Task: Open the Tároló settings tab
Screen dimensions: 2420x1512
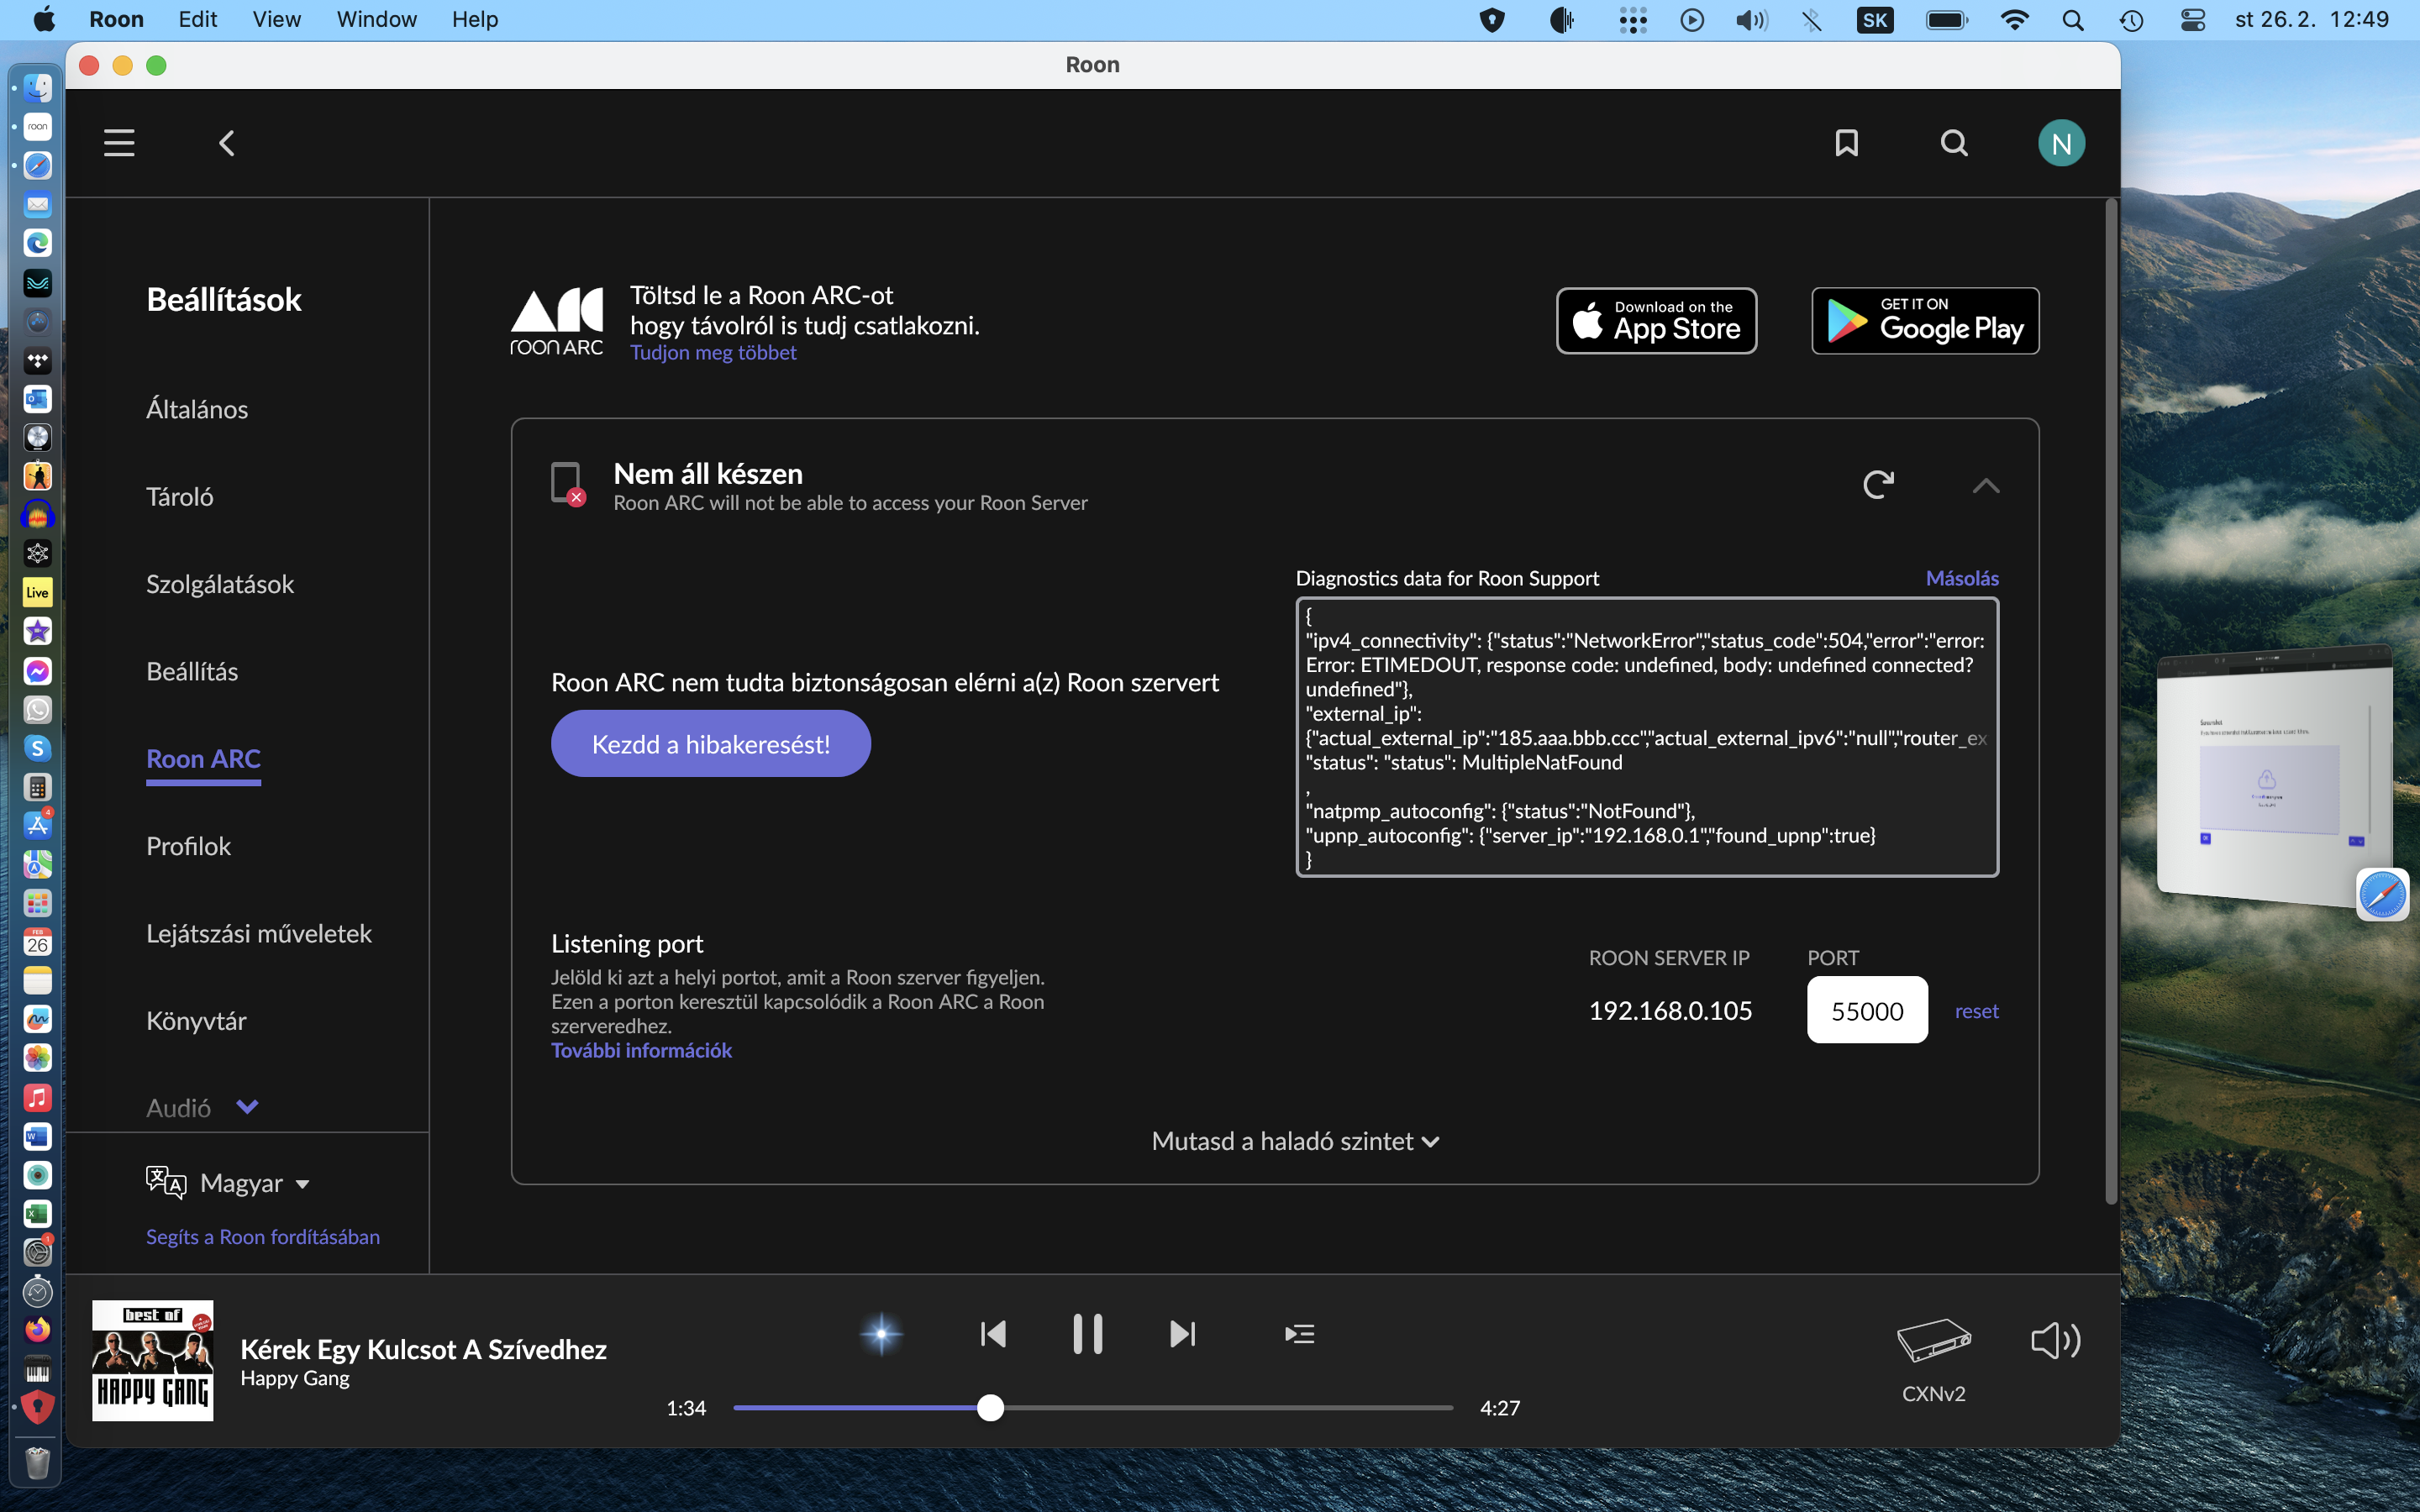Action: pos(180,497)
